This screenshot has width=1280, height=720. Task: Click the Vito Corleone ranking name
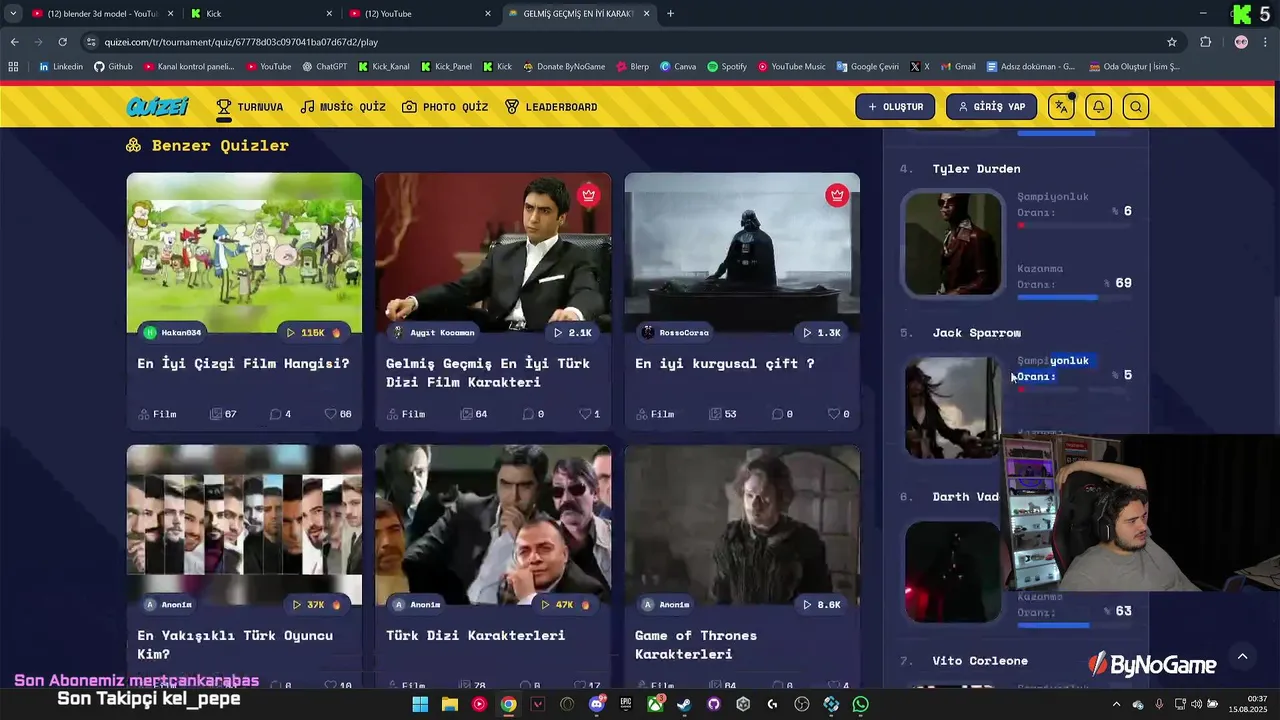point(980,660)
